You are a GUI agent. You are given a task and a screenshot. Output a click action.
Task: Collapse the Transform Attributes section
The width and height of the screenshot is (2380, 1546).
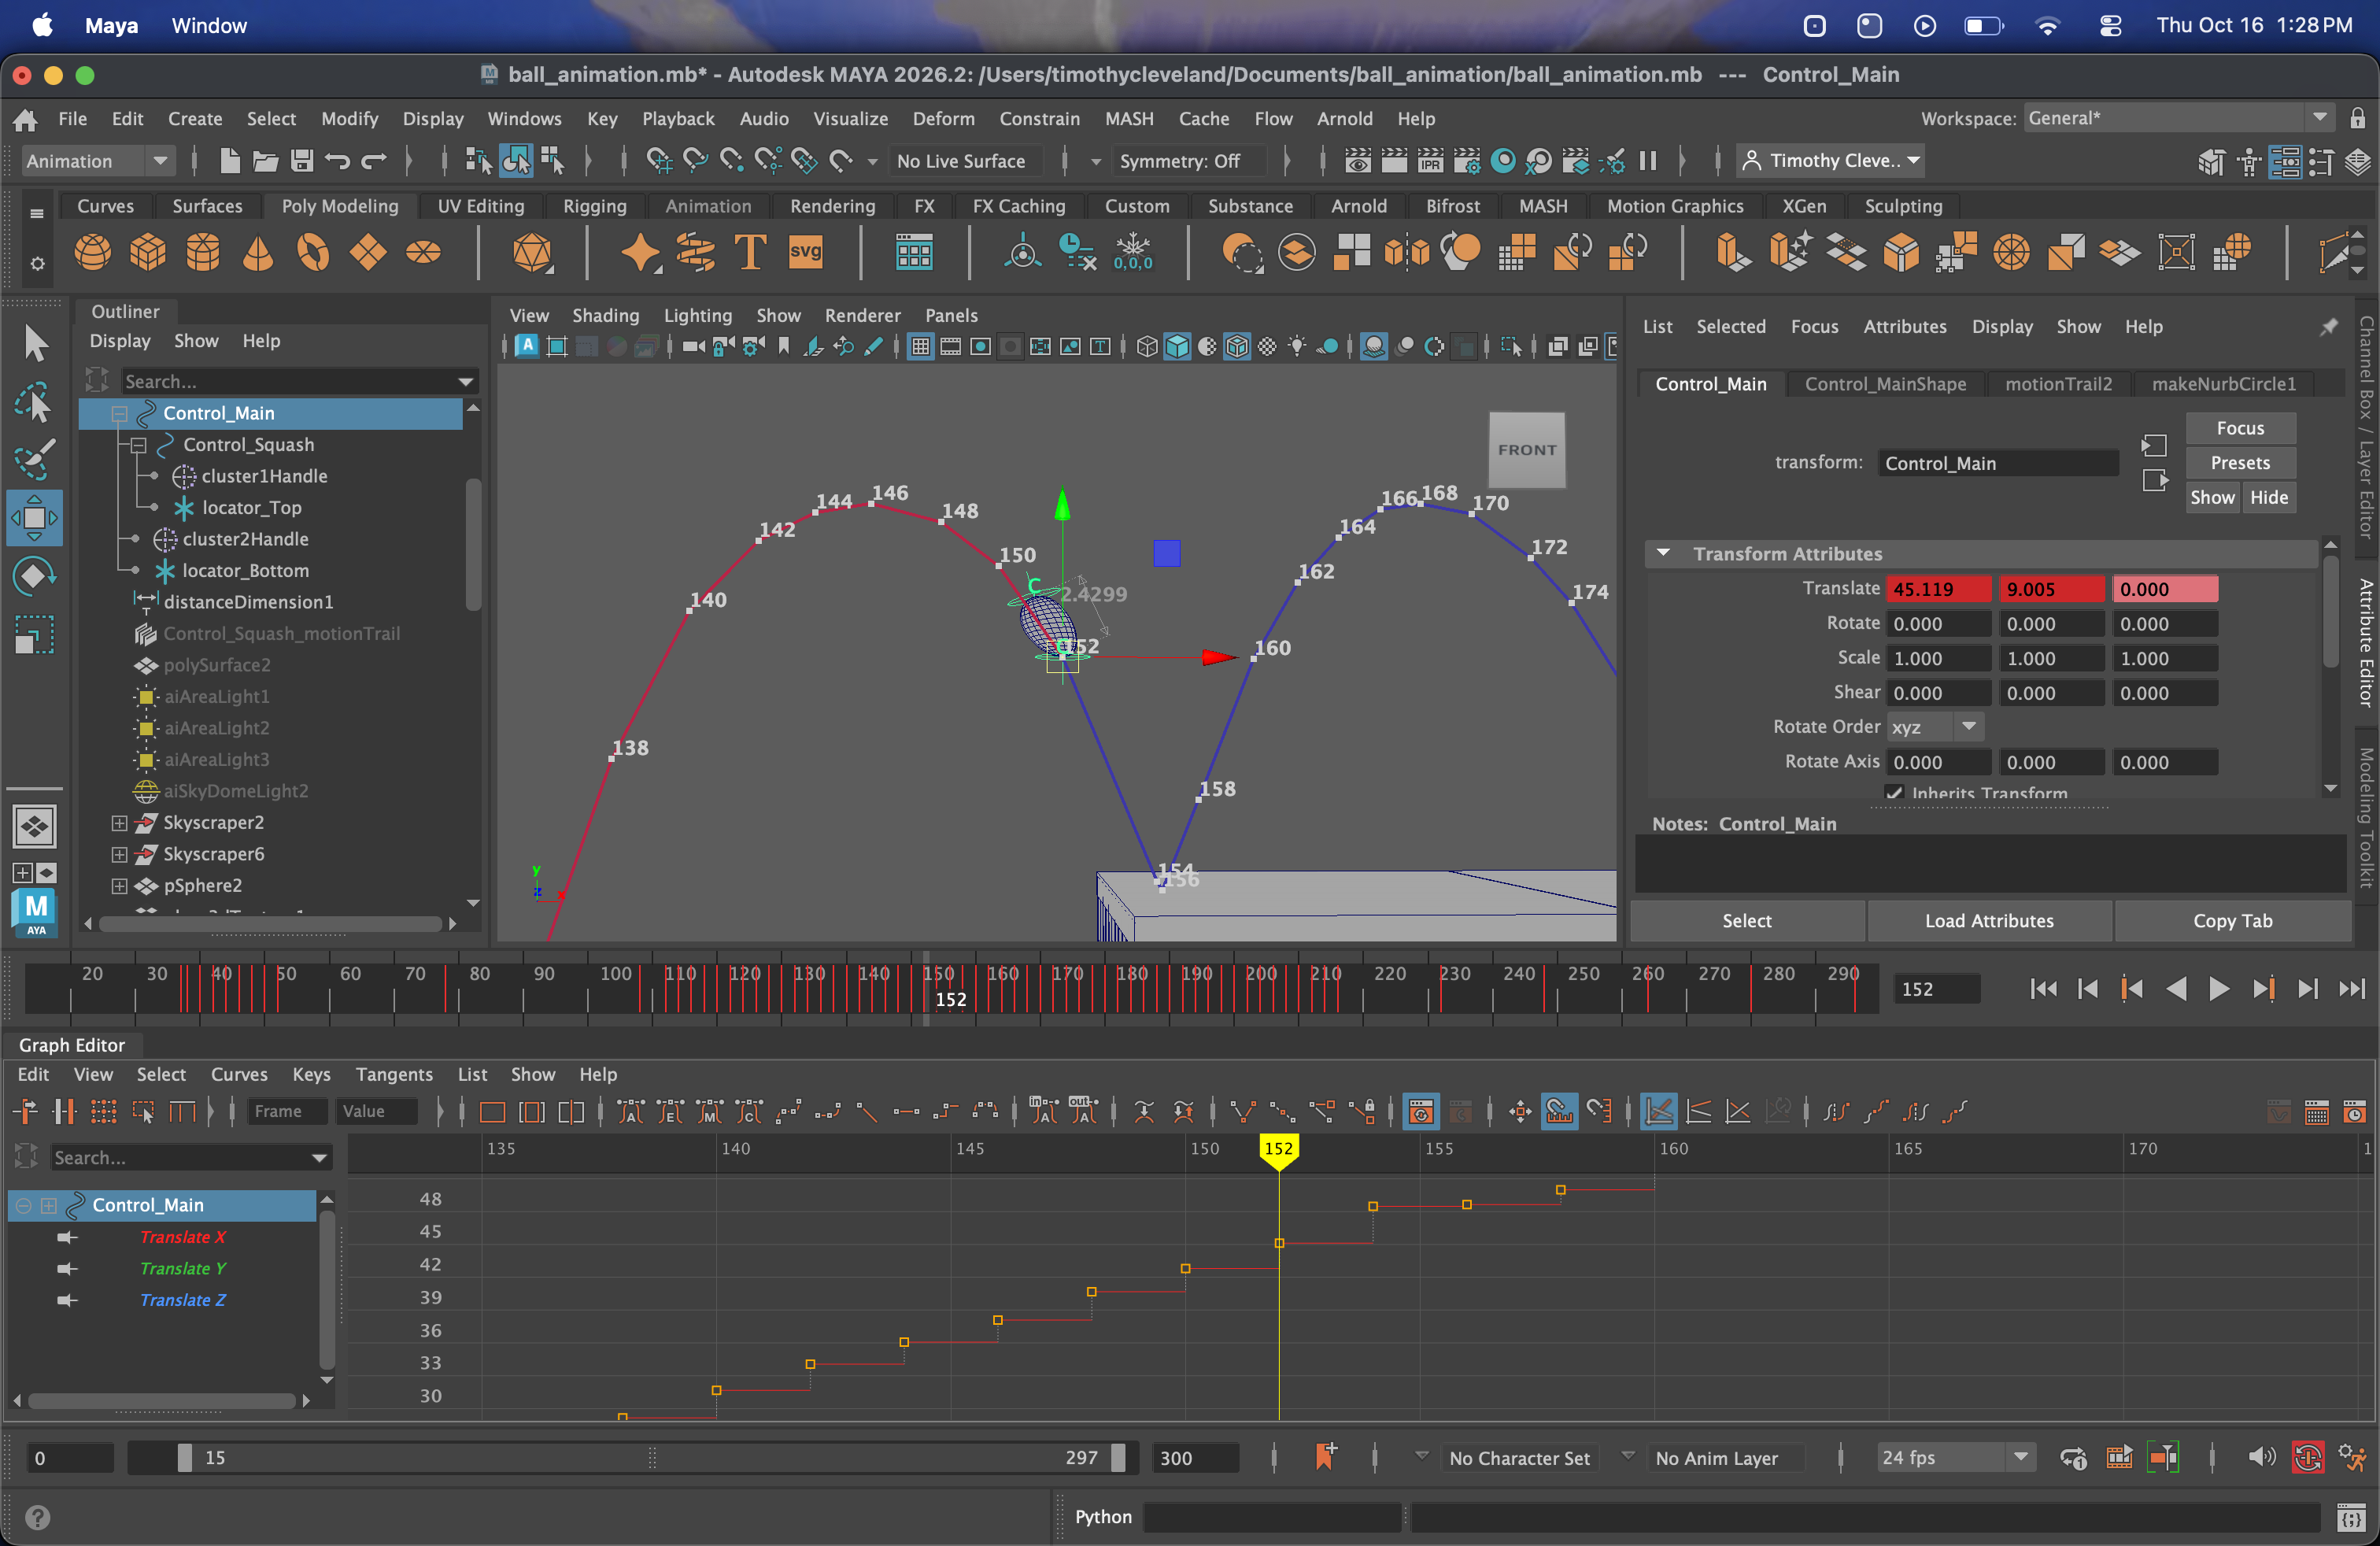coord(1662,553)
